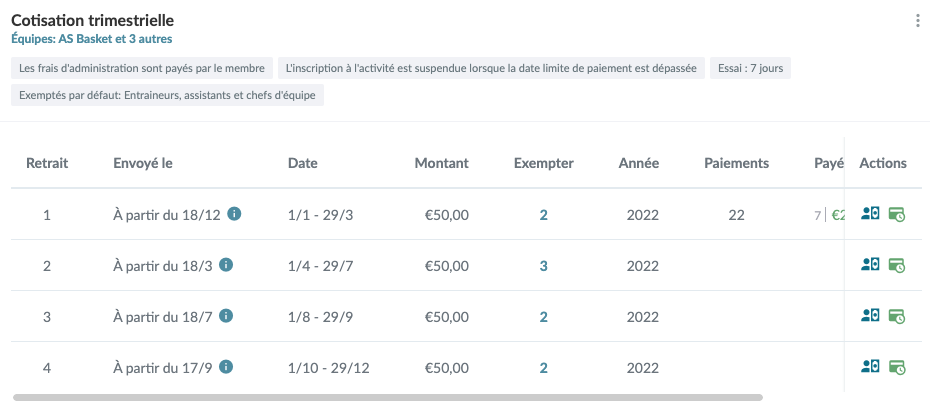Click the Montant column header
930x414 pixels.
(x=441, y=163)
